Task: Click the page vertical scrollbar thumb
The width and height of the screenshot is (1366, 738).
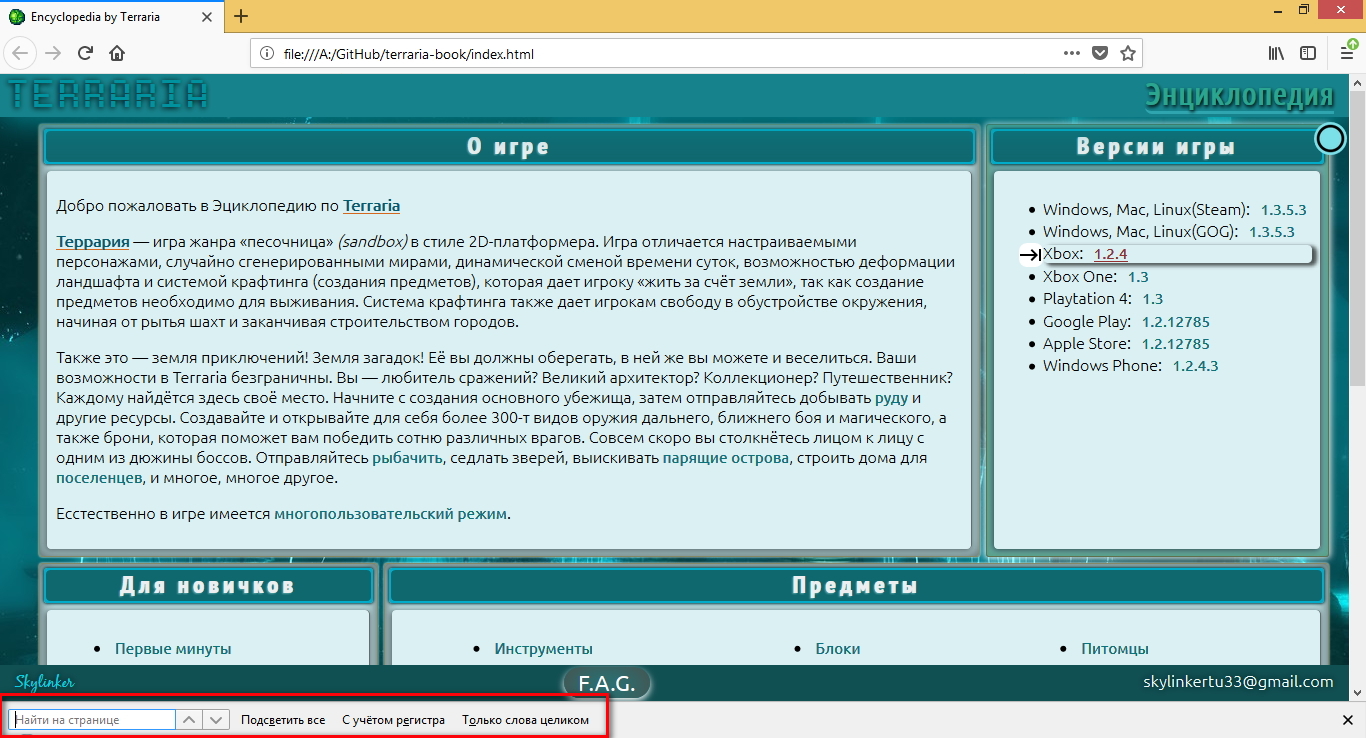Action: tap(1357, 236)
